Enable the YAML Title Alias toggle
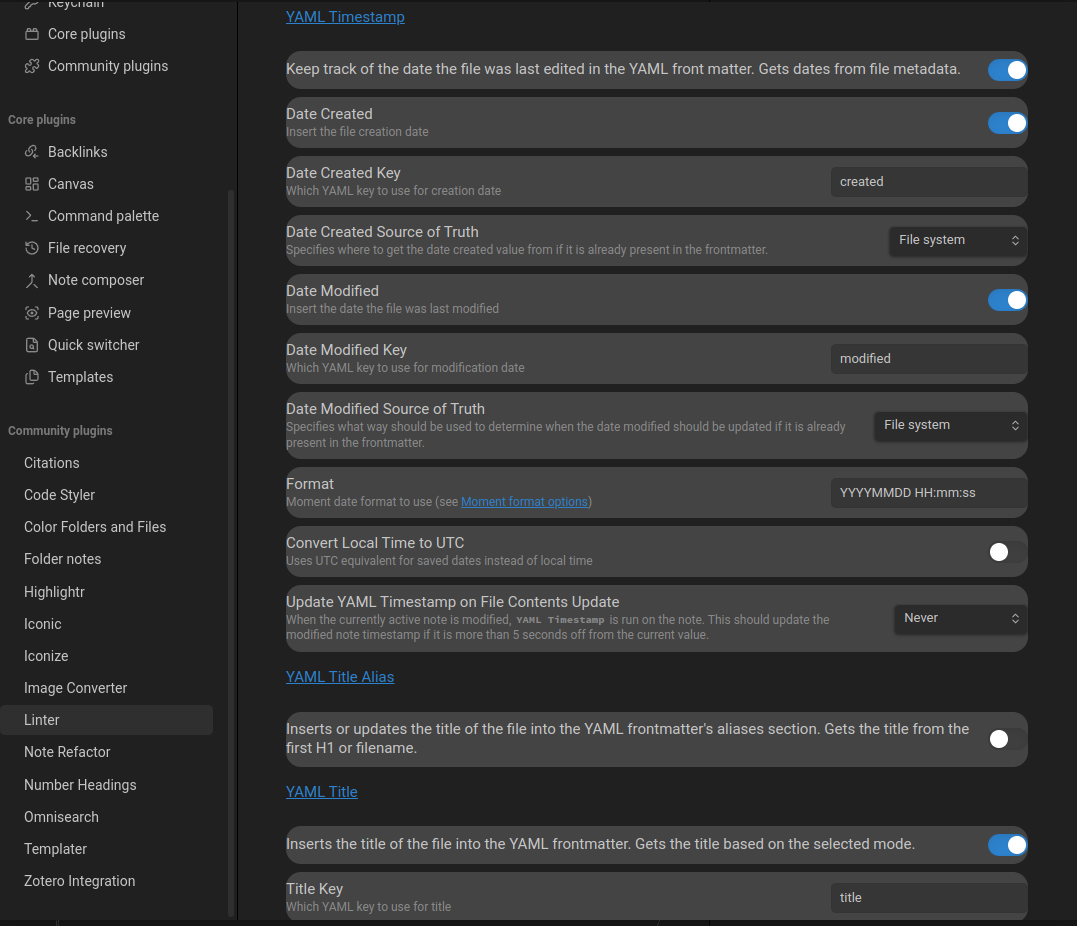This screenshot has width=1077, height=926. tap(1007, 739)
